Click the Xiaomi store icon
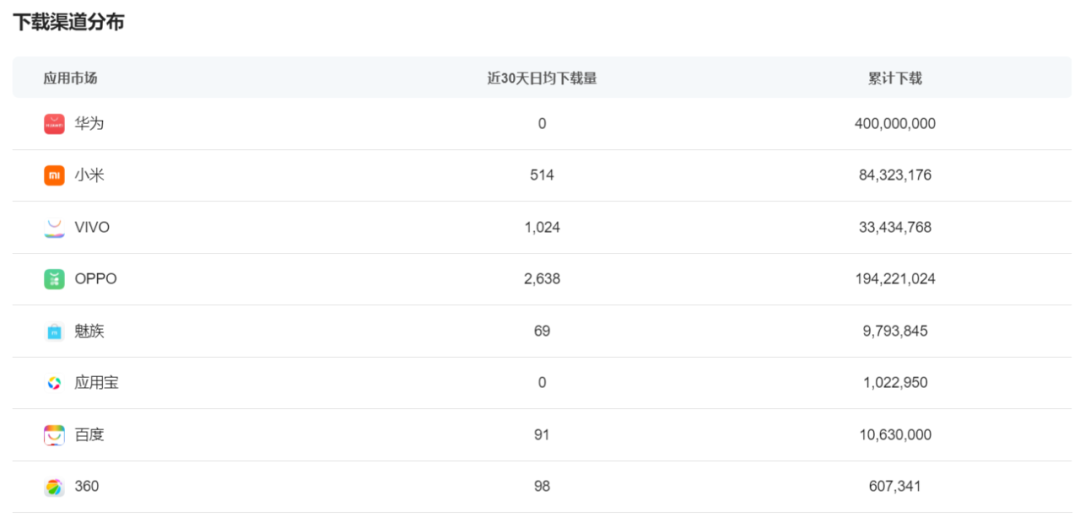The height and width of the screenshot is (528, 1080). [54, 176]
